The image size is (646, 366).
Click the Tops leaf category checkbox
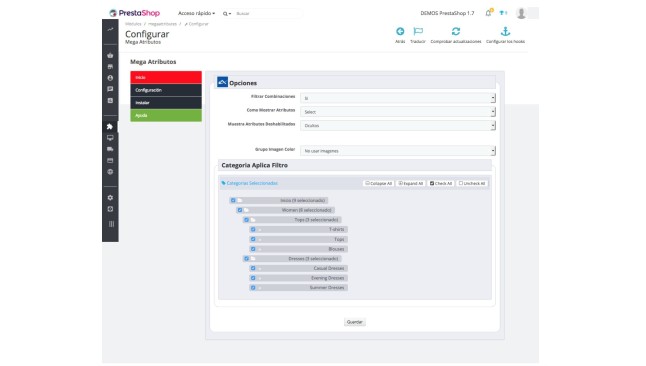click(x=253, y=239)
